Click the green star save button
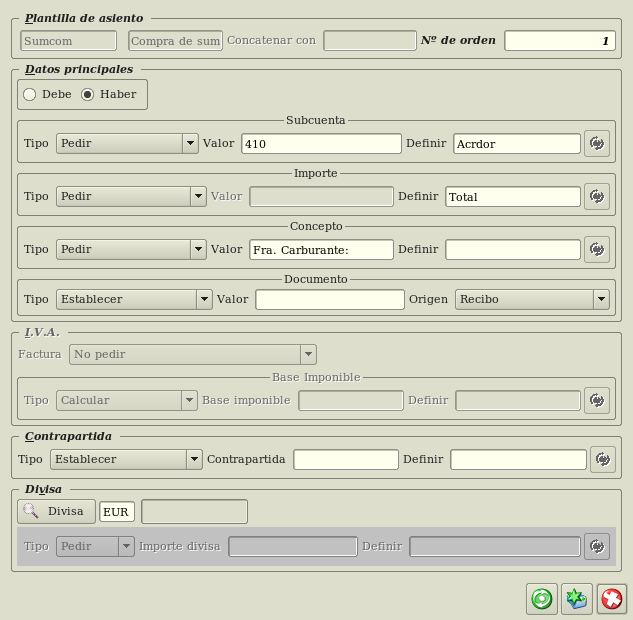The width and height of the screenshot is (633, 620). (577, 598)
